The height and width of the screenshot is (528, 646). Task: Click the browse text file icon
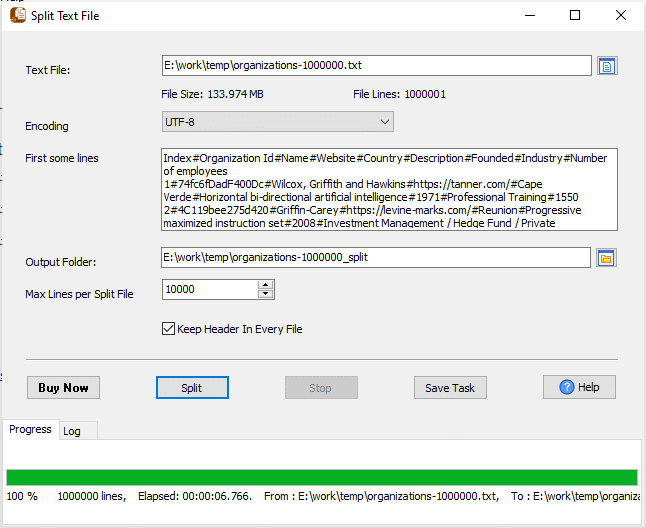pos(607,66)
